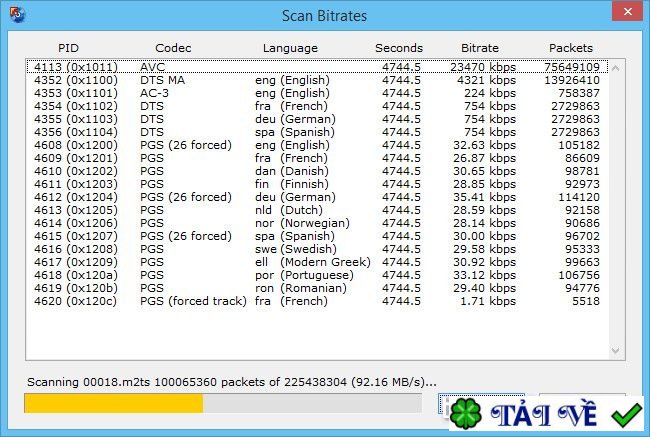Select the 4352 (0x1100) DTS MA row
Viewport: 650px width, 437px height.
[317, 80]
